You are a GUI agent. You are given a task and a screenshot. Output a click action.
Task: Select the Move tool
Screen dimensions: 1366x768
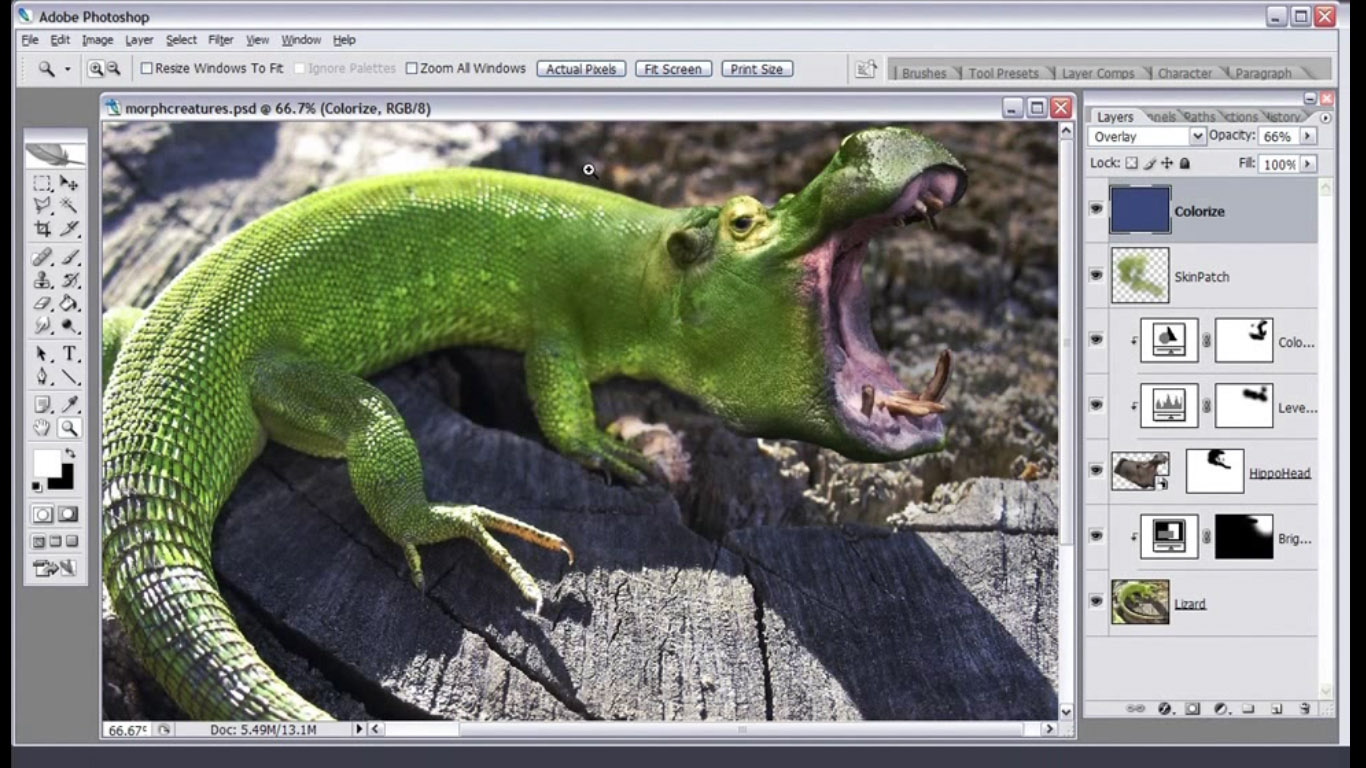click(69, 183)
